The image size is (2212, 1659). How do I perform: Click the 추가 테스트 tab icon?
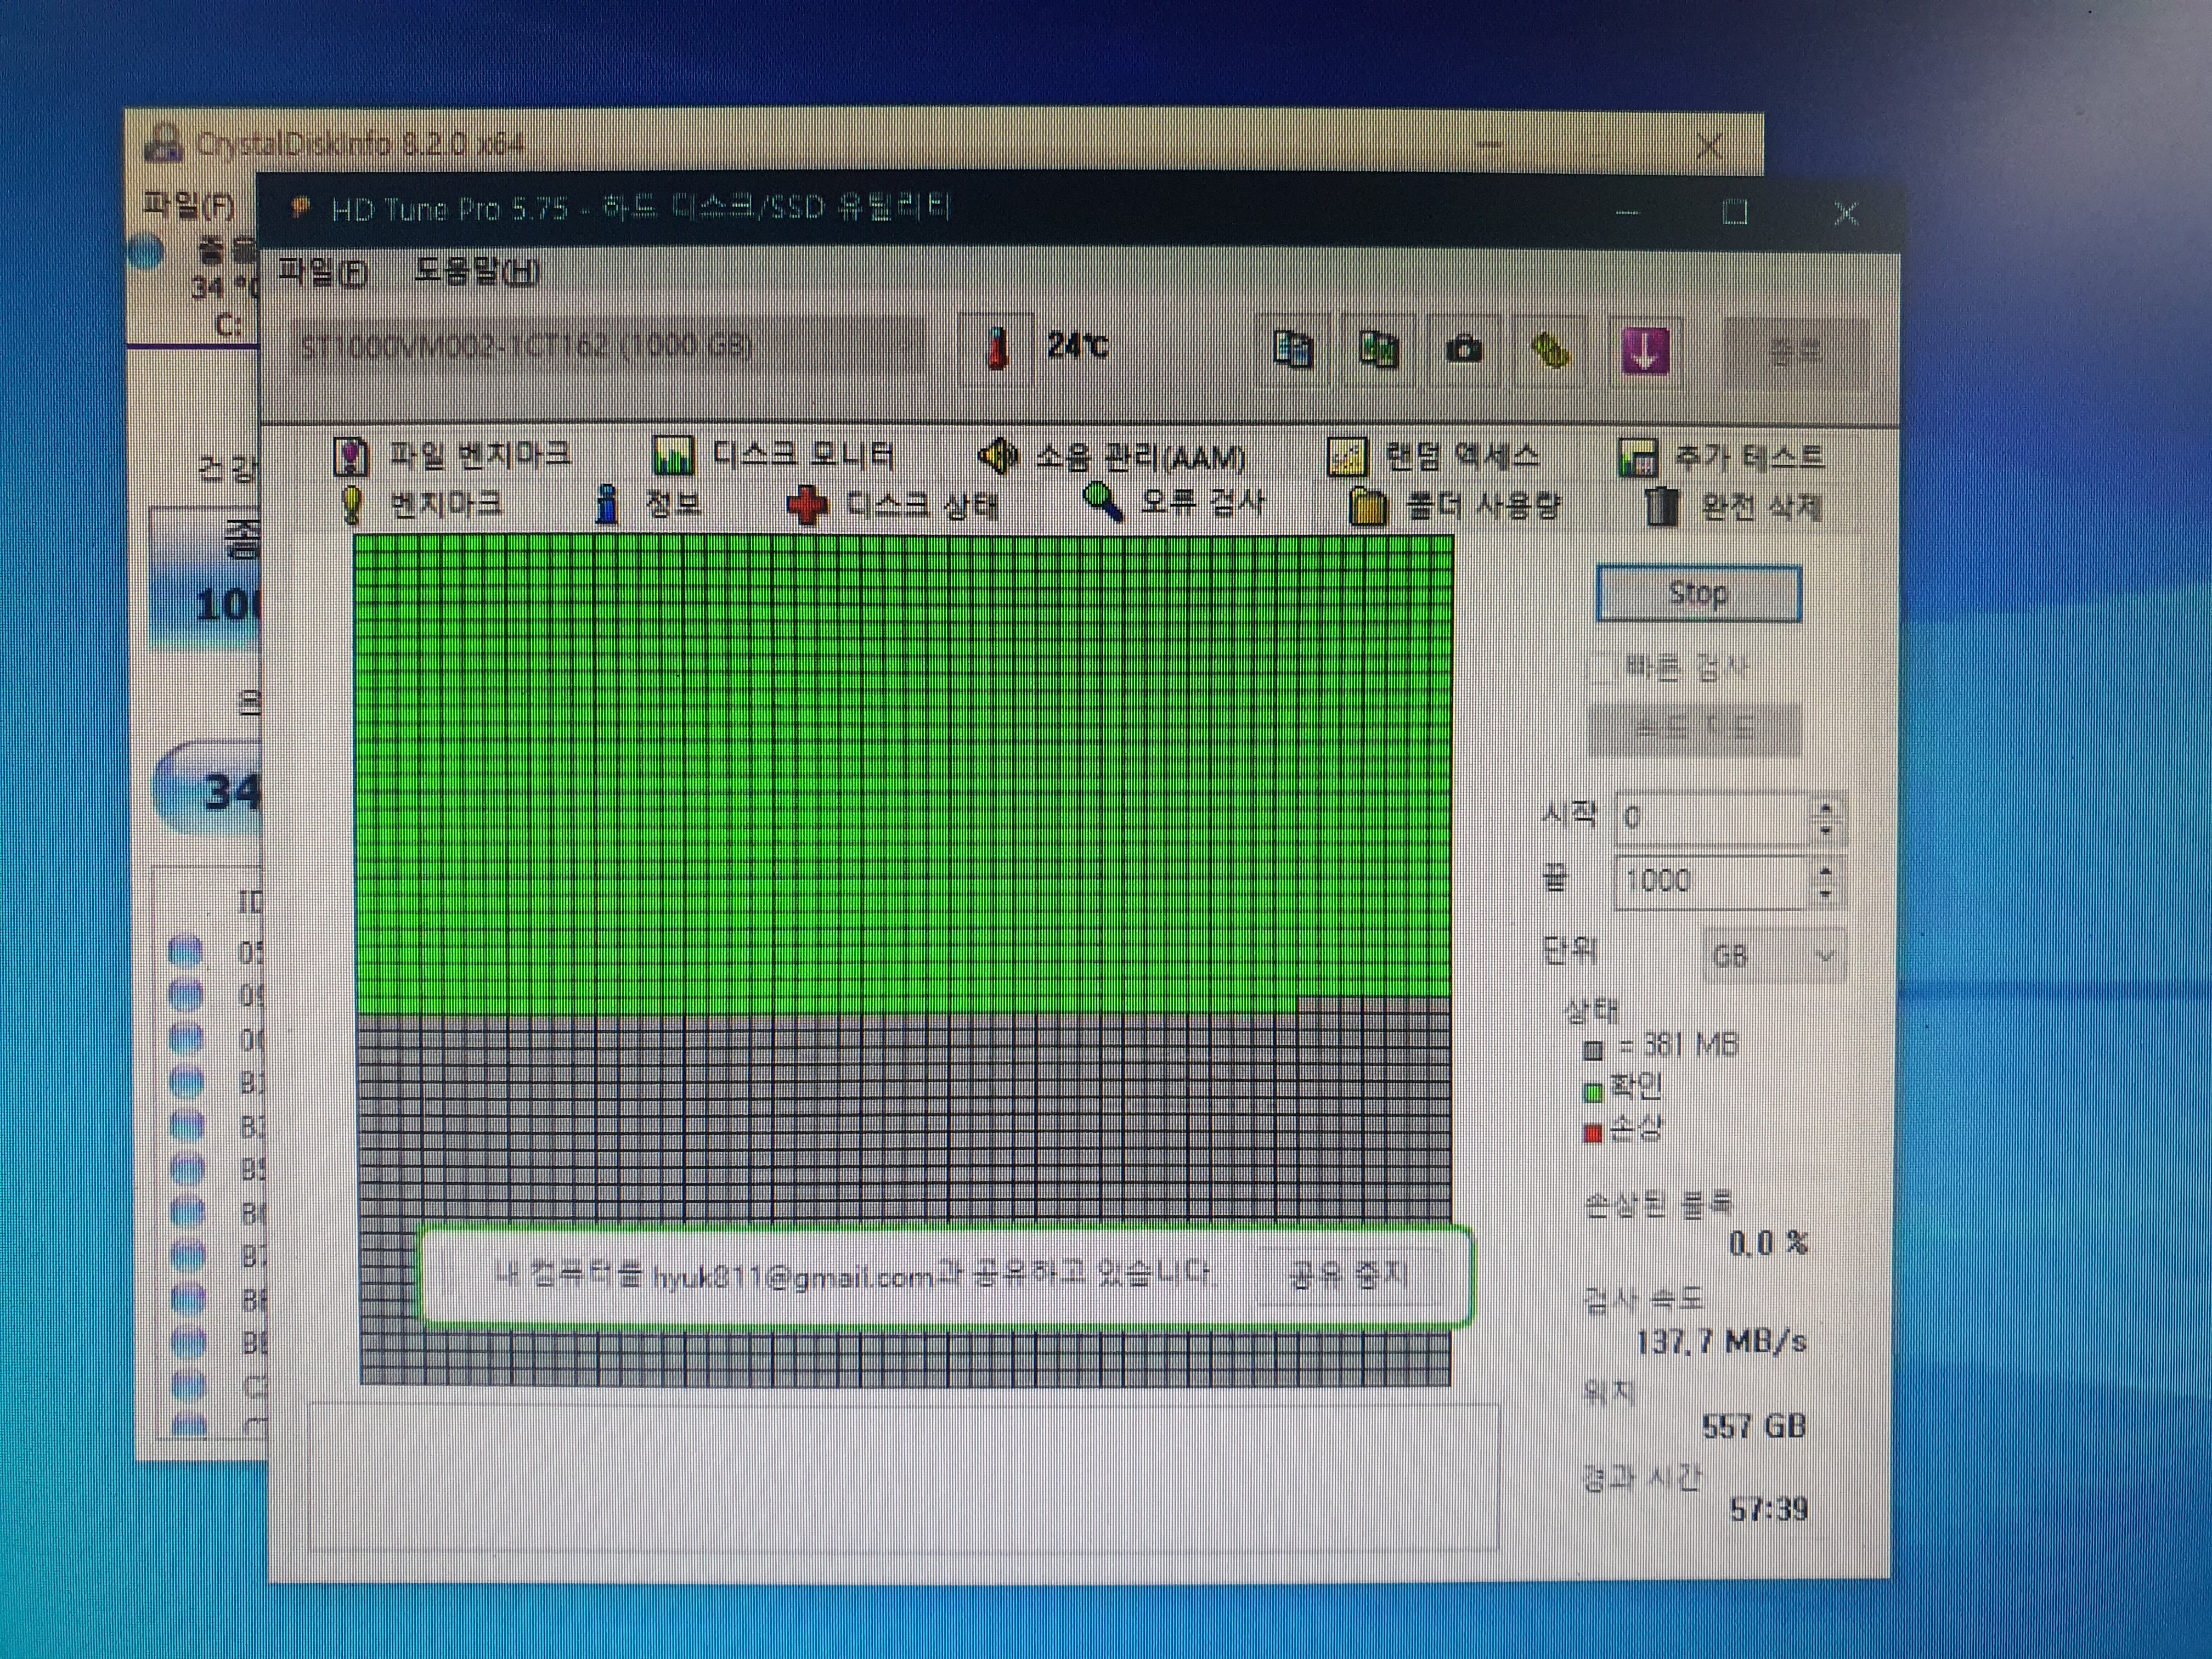point(1637,458)
